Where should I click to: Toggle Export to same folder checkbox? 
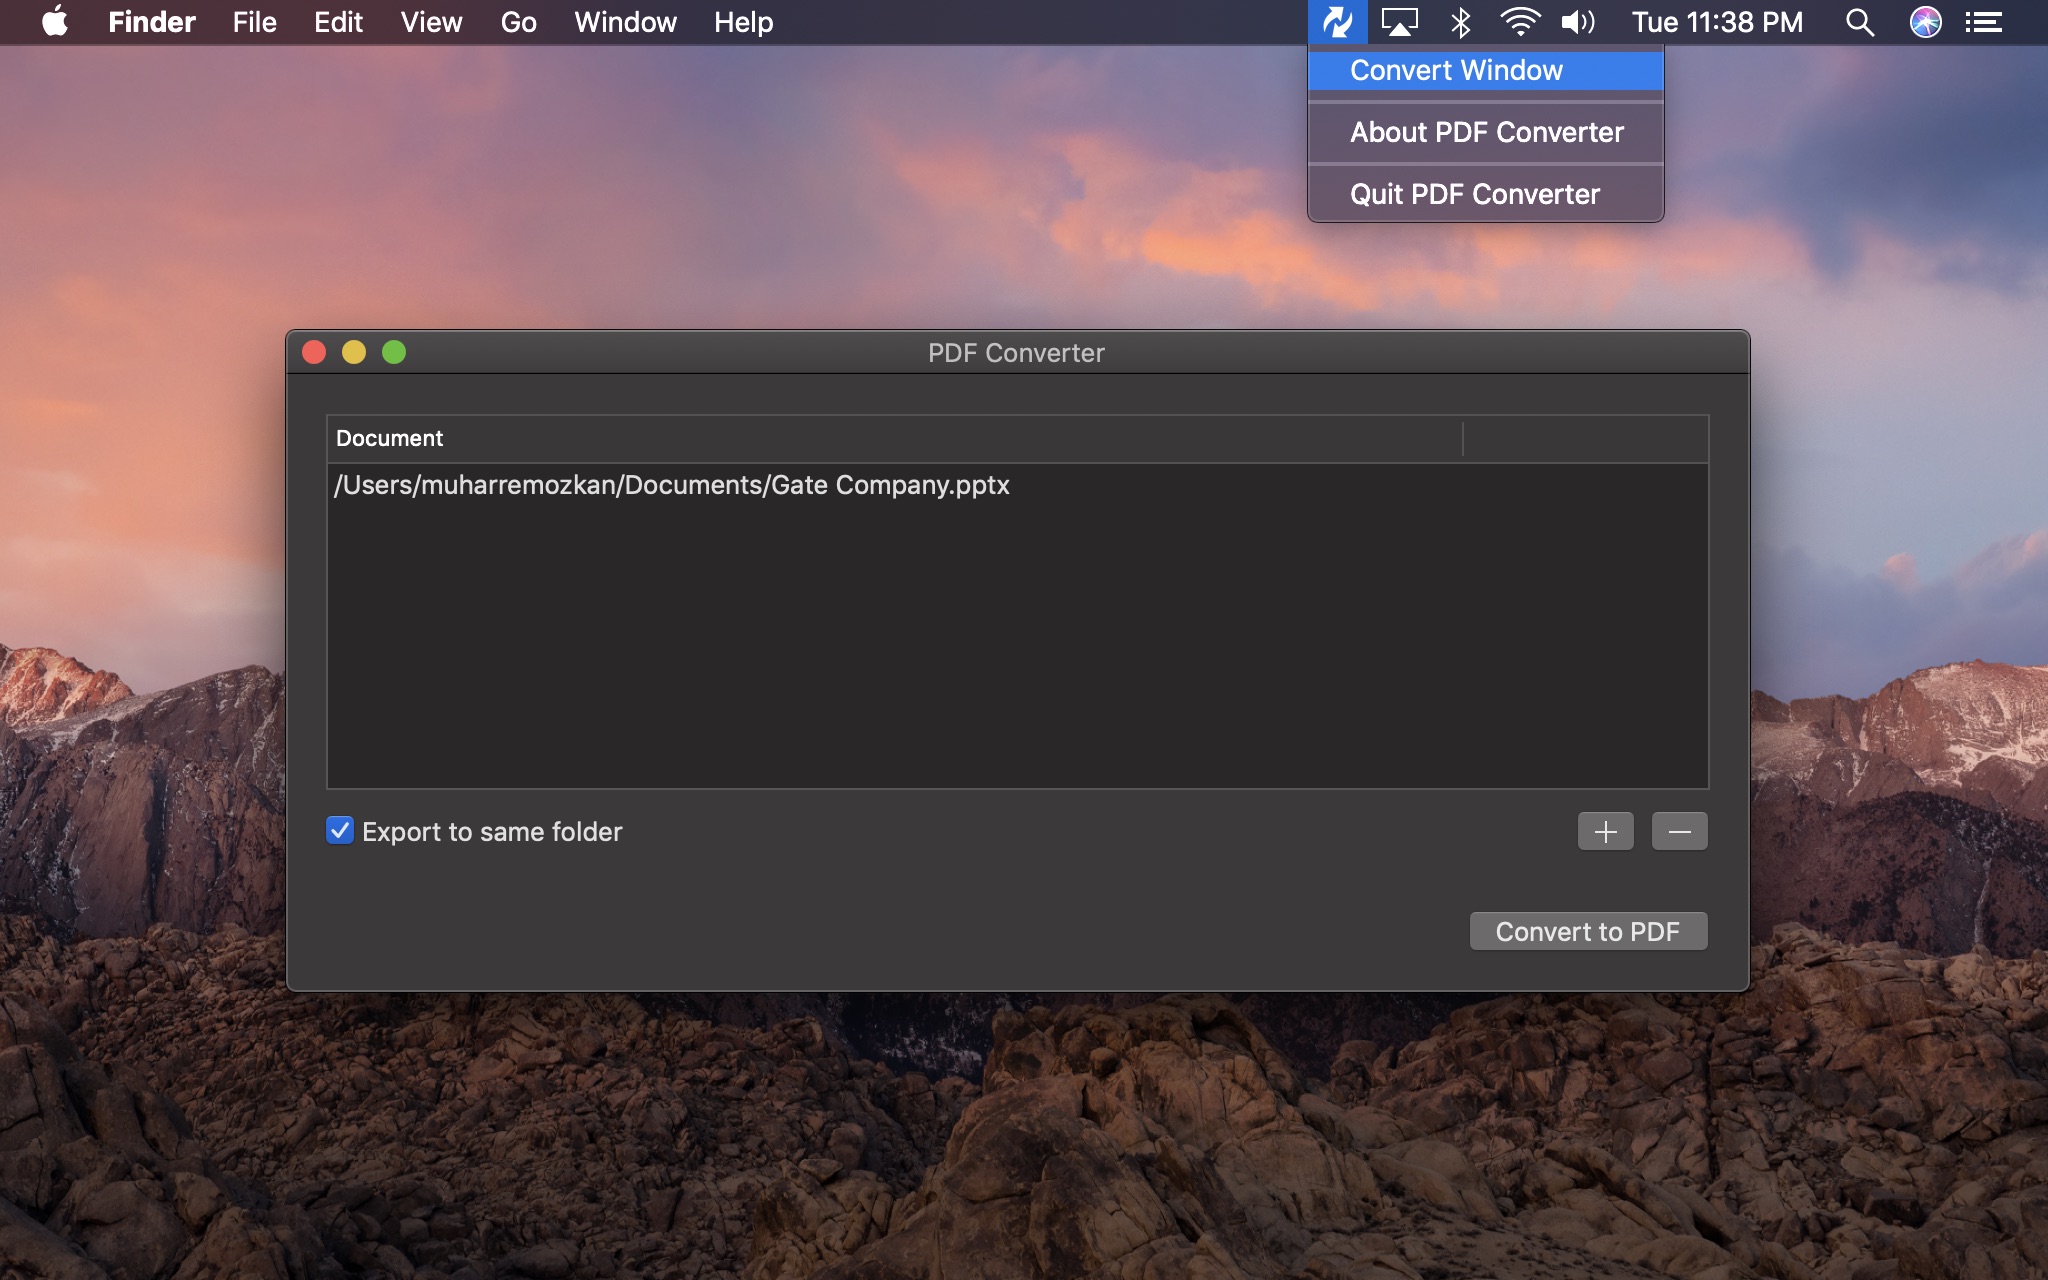pyautogui.click(x=340, y=830)
